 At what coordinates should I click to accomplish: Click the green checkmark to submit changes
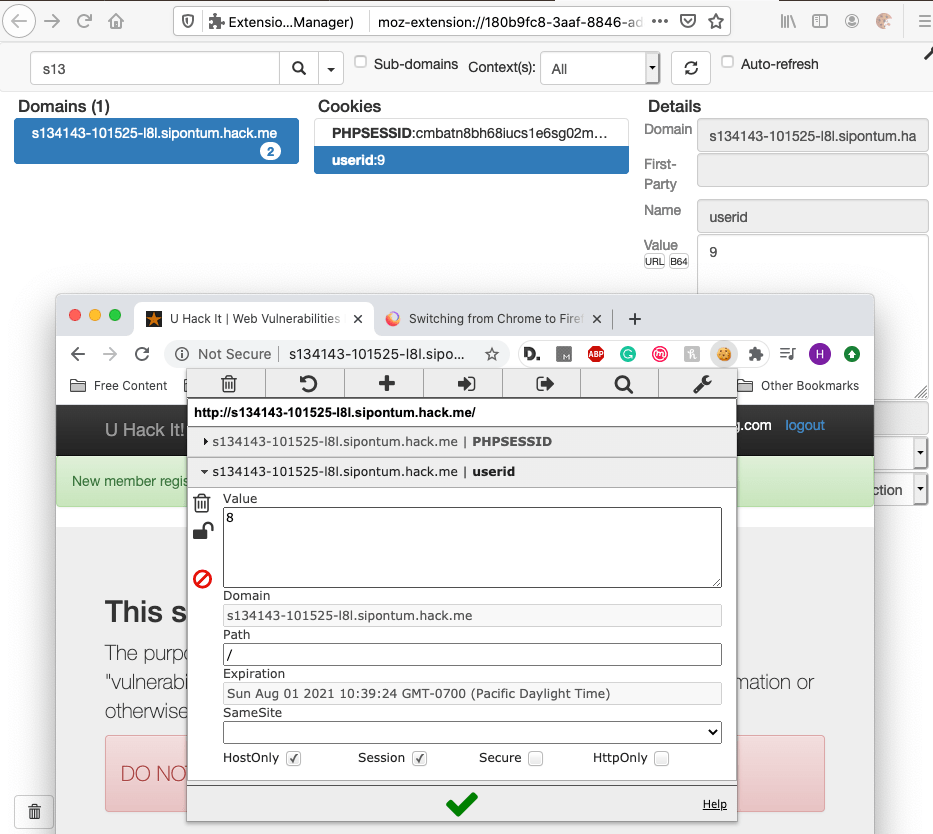coord(461,803)
